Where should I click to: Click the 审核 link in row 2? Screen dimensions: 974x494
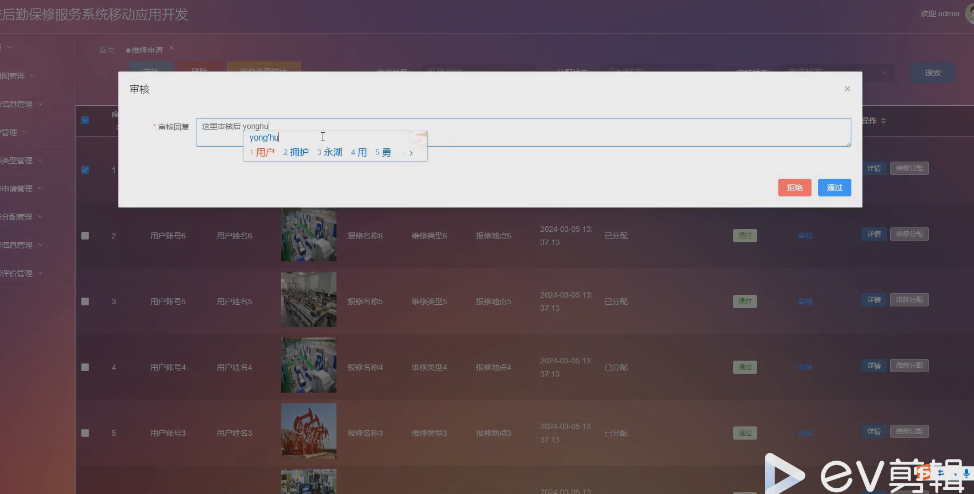click(805, 236)
